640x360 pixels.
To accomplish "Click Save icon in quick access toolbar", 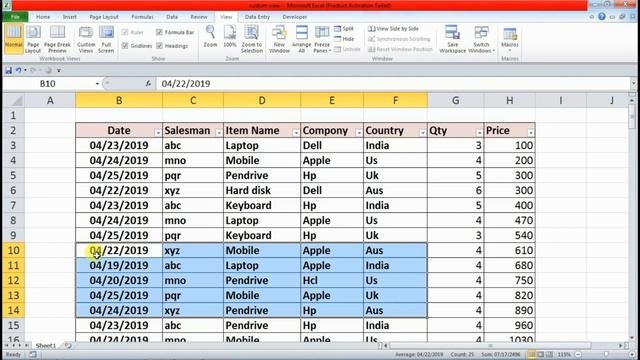I will (x=9, y=70).
